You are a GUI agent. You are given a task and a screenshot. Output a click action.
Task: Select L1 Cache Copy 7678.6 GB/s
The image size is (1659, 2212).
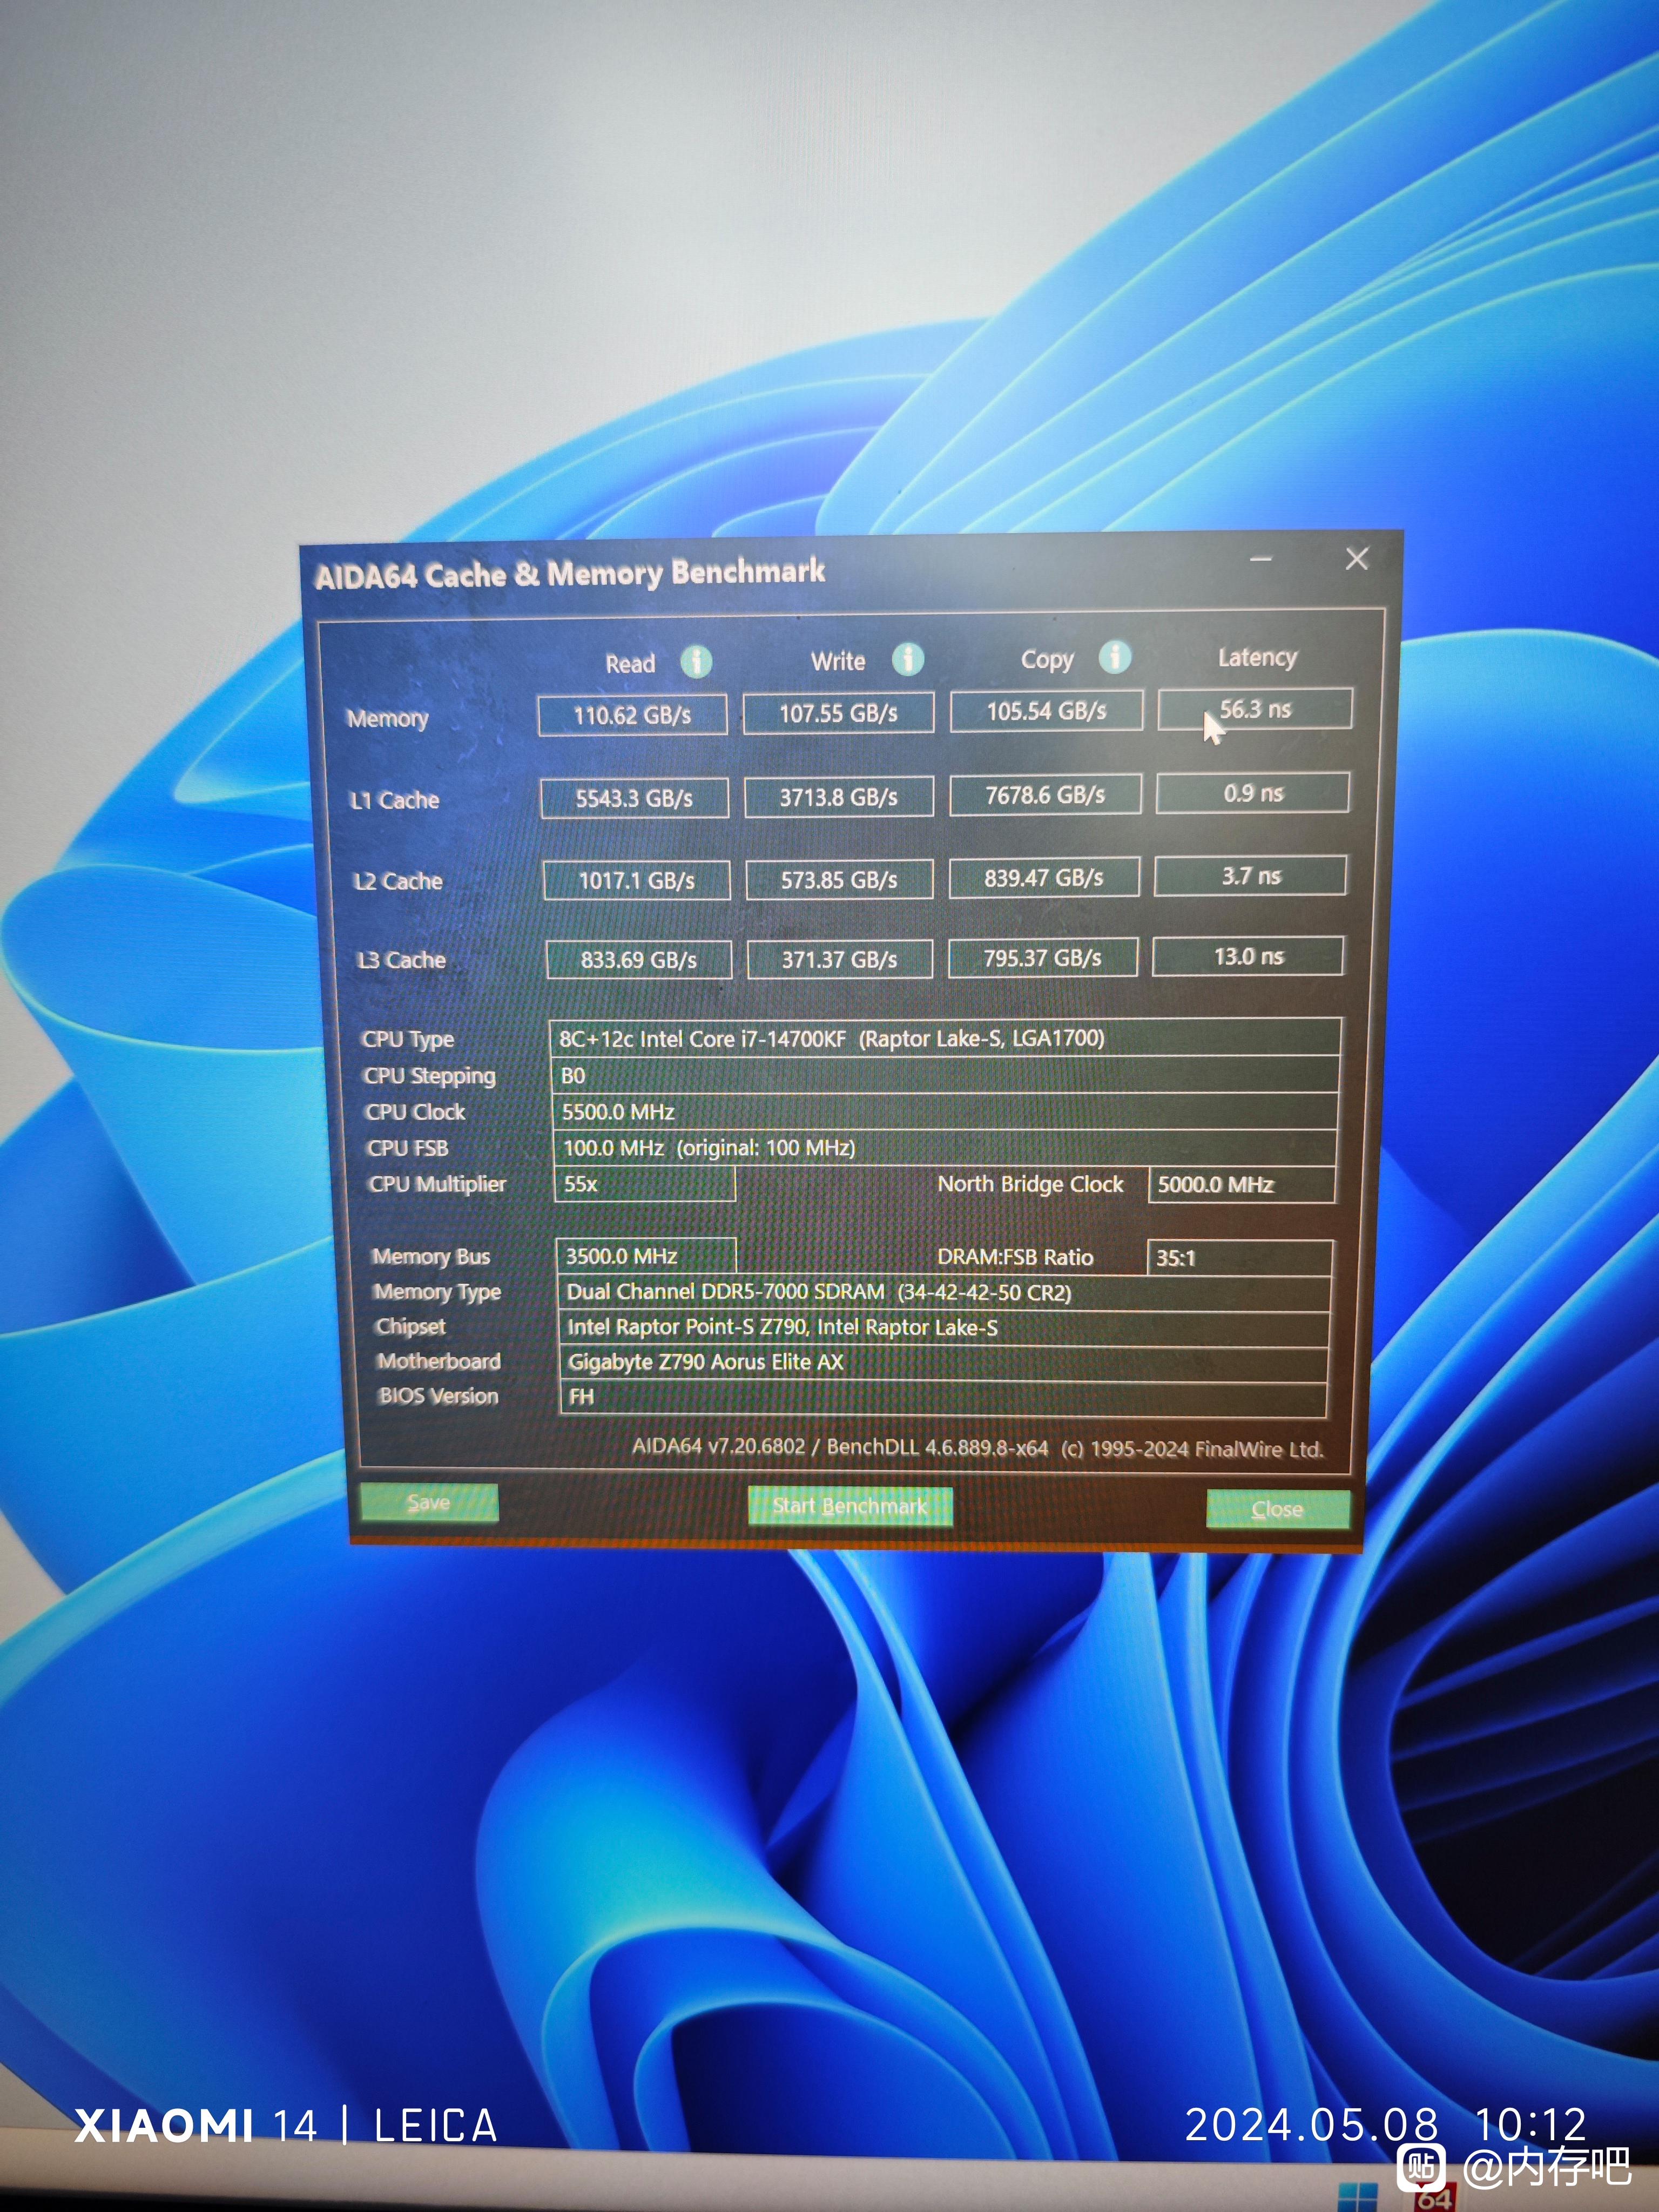click(1046, 795)
